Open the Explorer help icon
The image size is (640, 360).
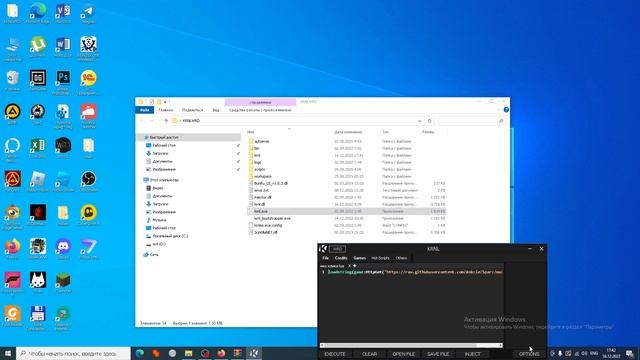click(506, 110)
